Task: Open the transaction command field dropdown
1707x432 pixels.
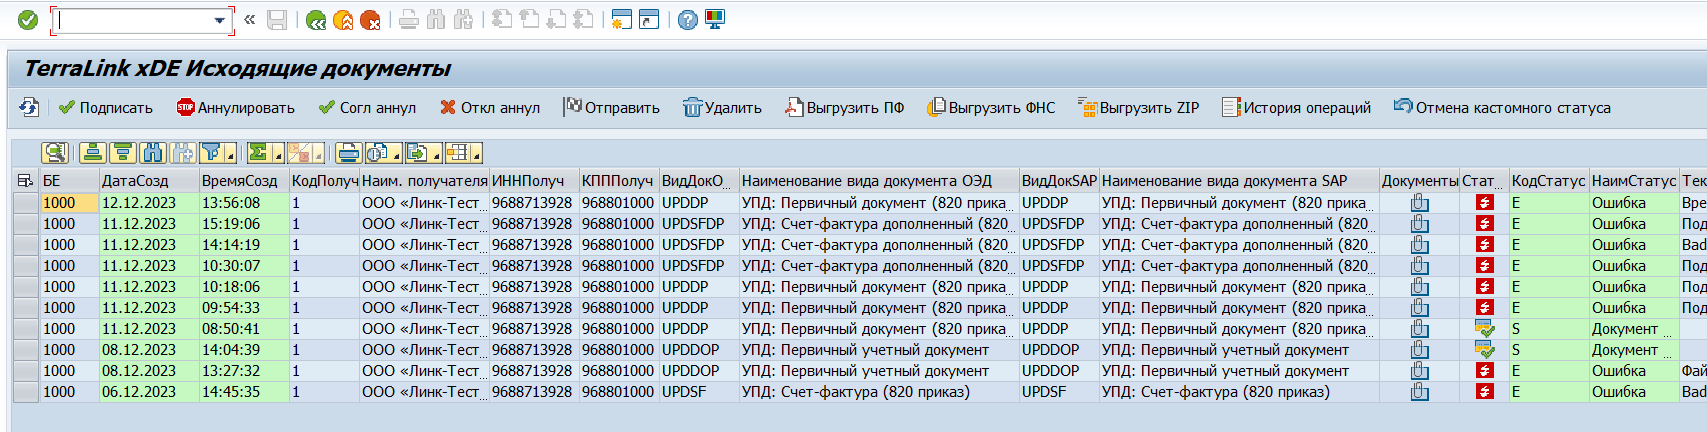Action: (x=219, y=20)
